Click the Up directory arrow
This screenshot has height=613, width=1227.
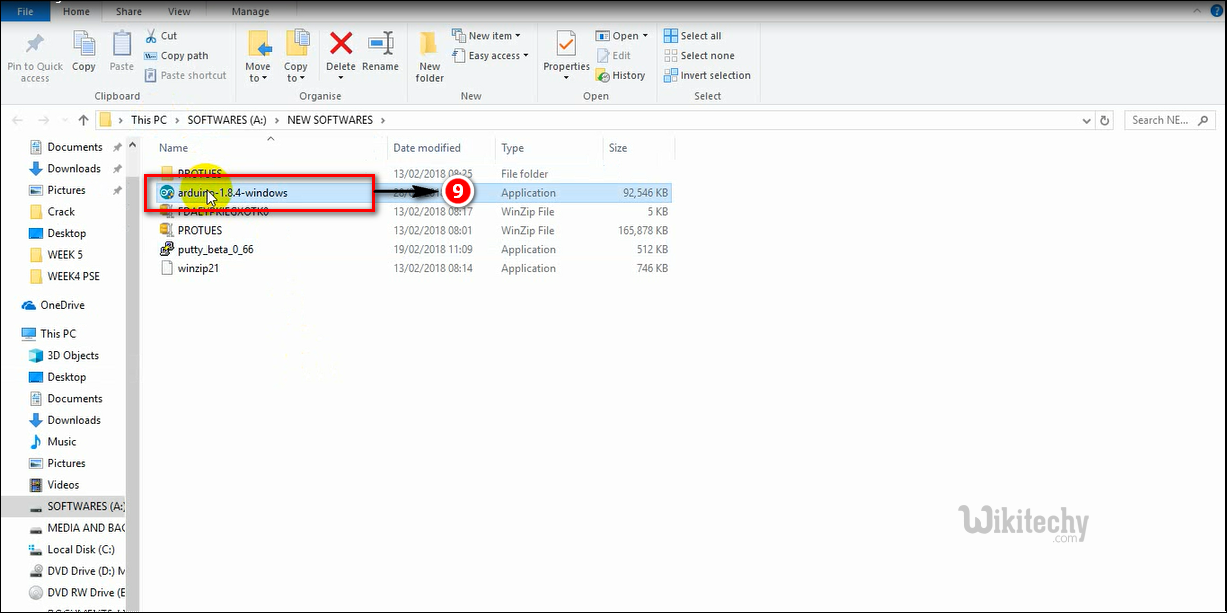coord(83,120)
